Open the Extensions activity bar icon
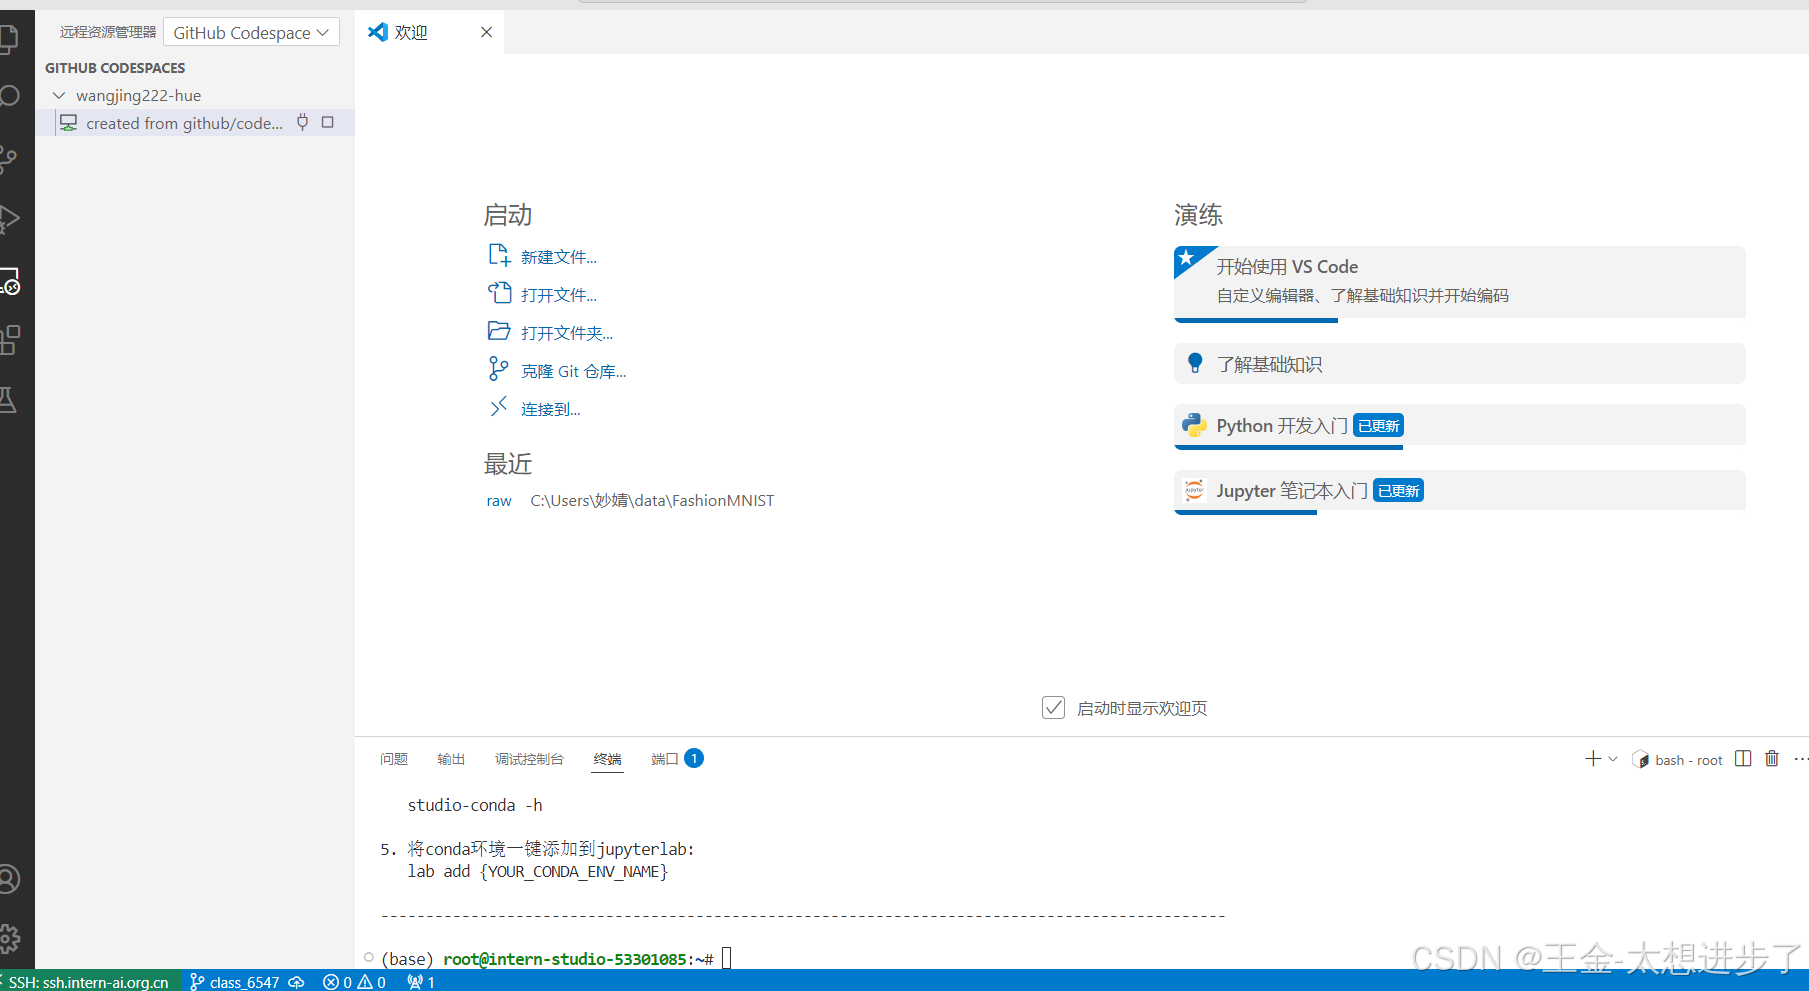1809x991 pixels. tap(8, 340)
